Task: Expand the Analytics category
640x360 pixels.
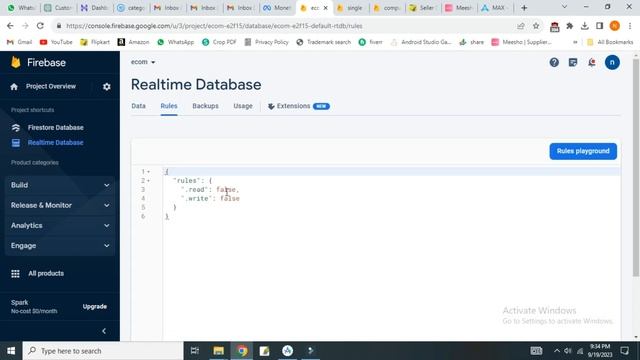Action: click(x=60, y=226)
